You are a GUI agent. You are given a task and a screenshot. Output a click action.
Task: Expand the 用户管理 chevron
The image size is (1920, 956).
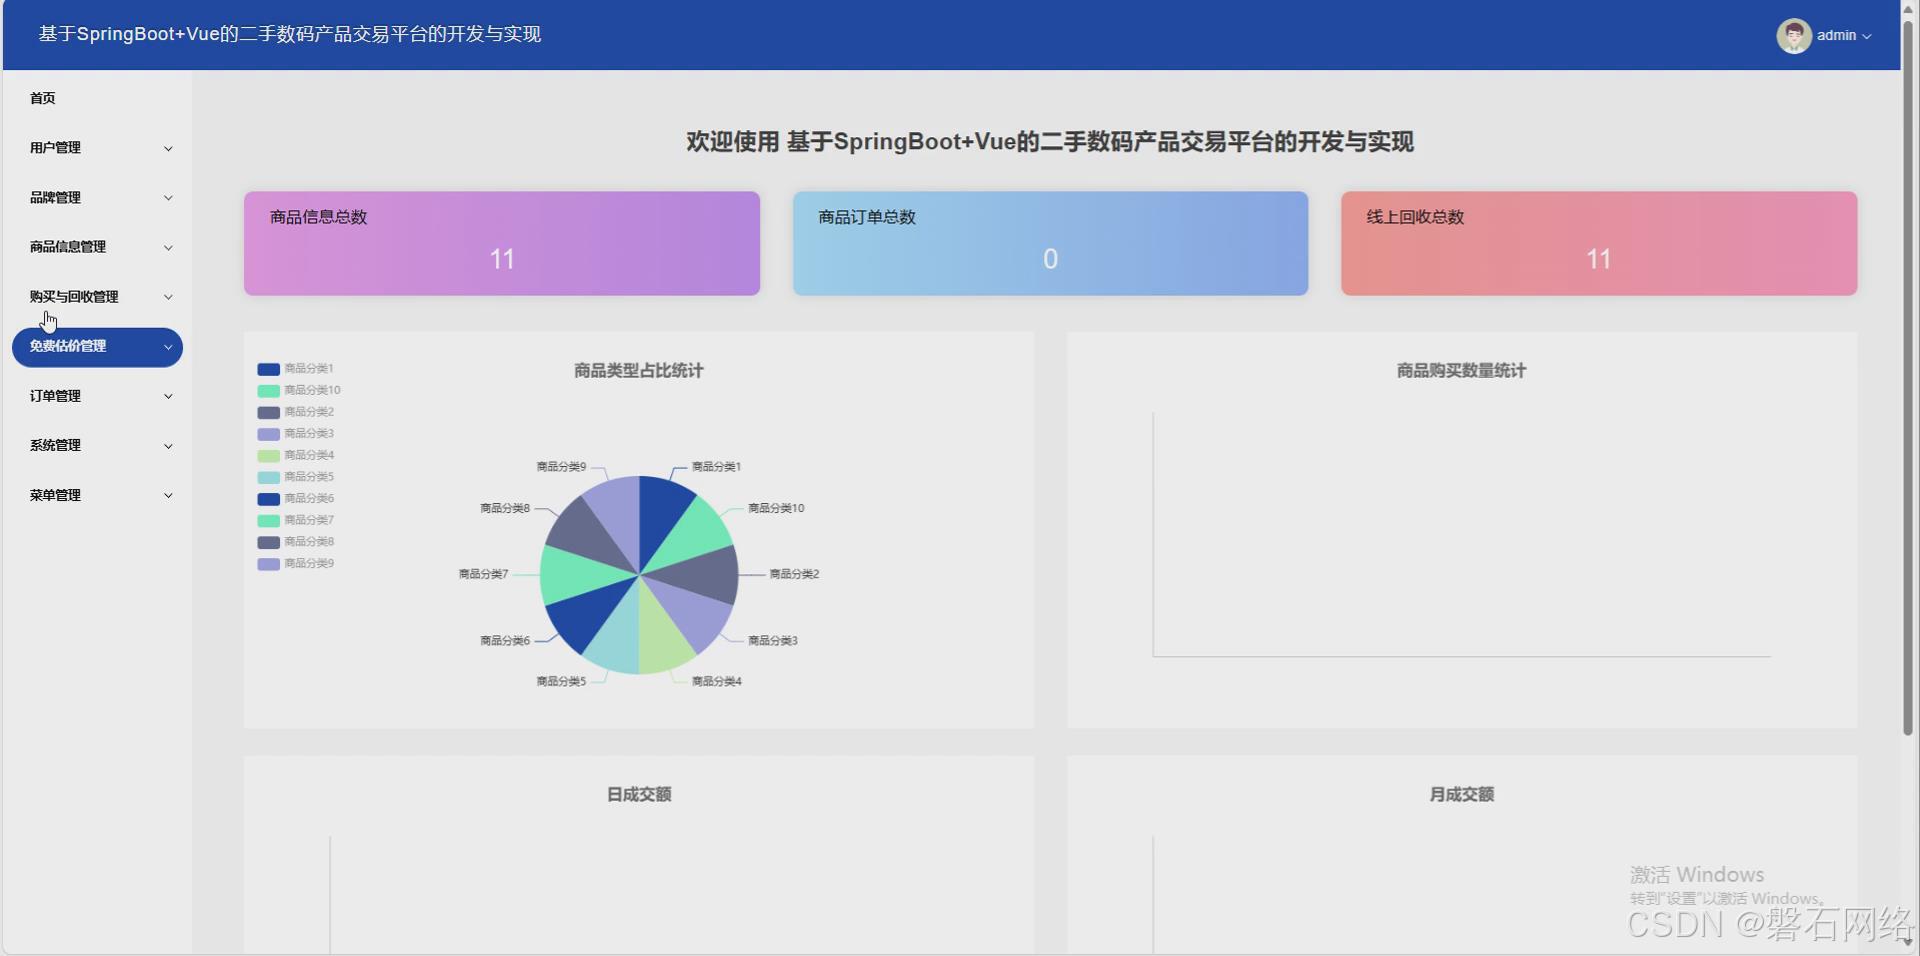(168, 149)
